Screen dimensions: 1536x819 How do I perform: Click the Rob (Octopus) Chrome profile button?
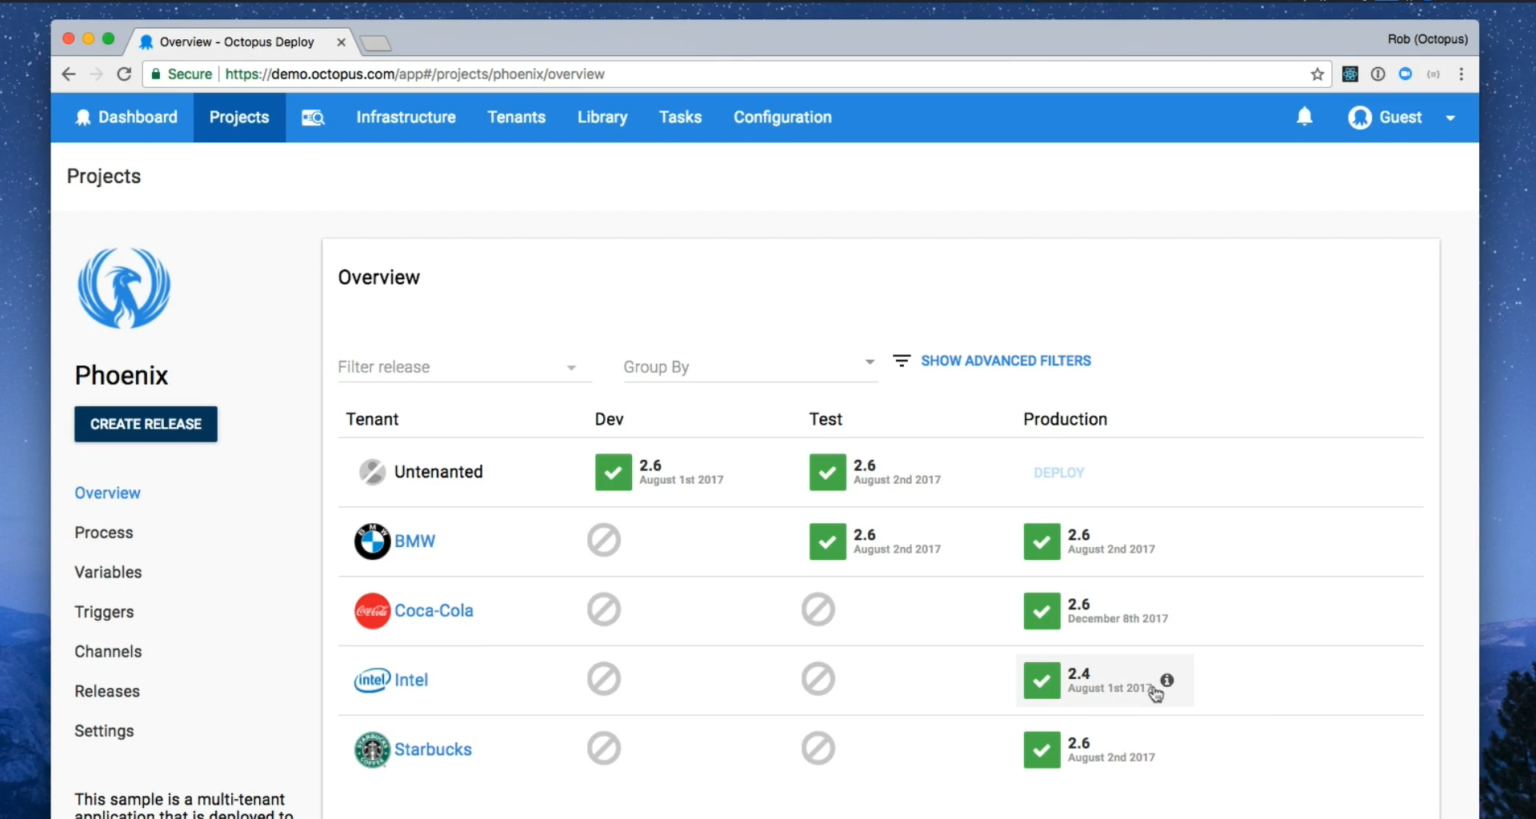pos(1427,39)
